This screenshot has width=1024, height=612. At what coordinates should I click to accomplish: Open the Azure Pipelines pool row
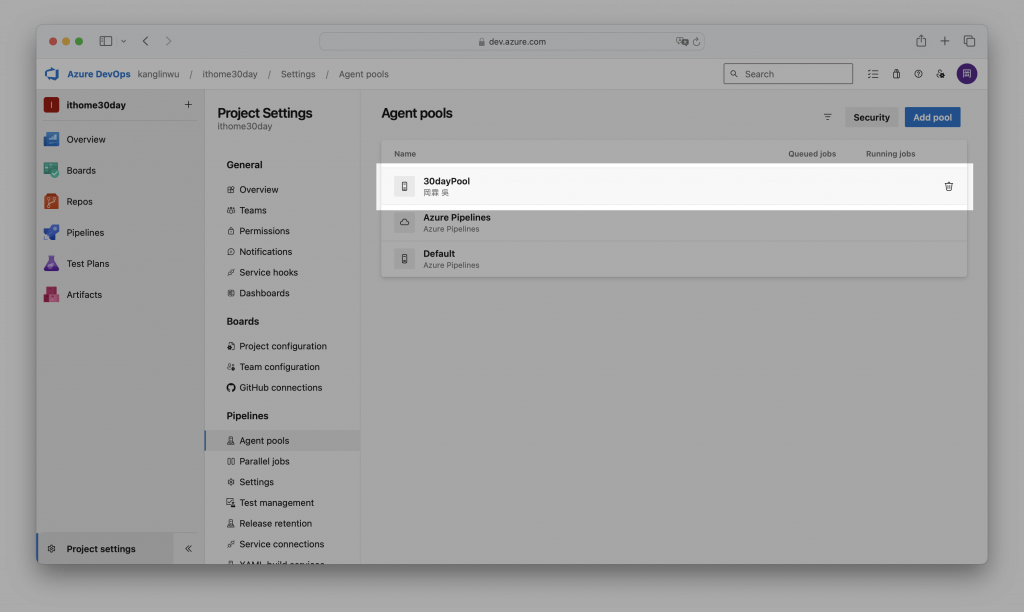pyautogui.click(x=674, y=223)
